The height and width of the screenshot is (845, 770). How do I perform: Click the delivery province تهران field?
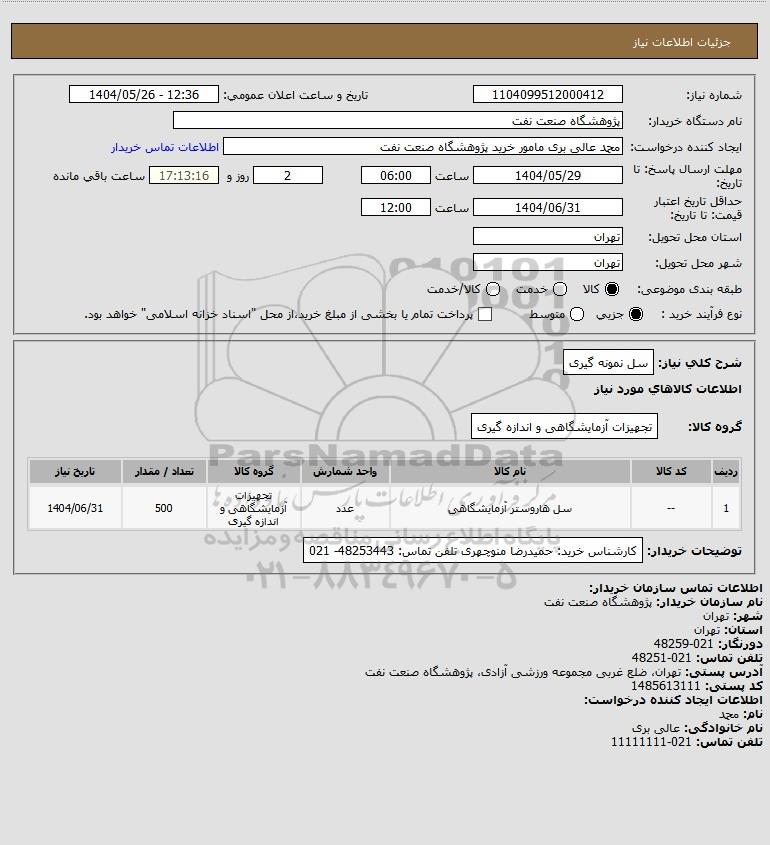tap(547, 237)
